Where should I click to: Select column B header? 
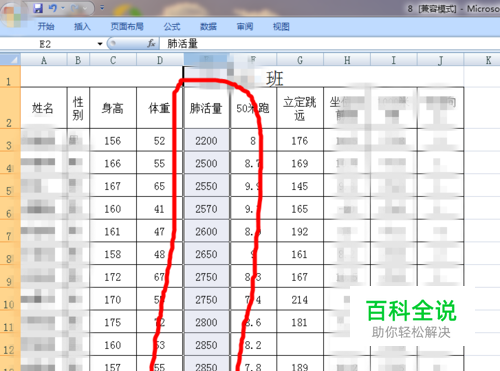tap(78, 60)
